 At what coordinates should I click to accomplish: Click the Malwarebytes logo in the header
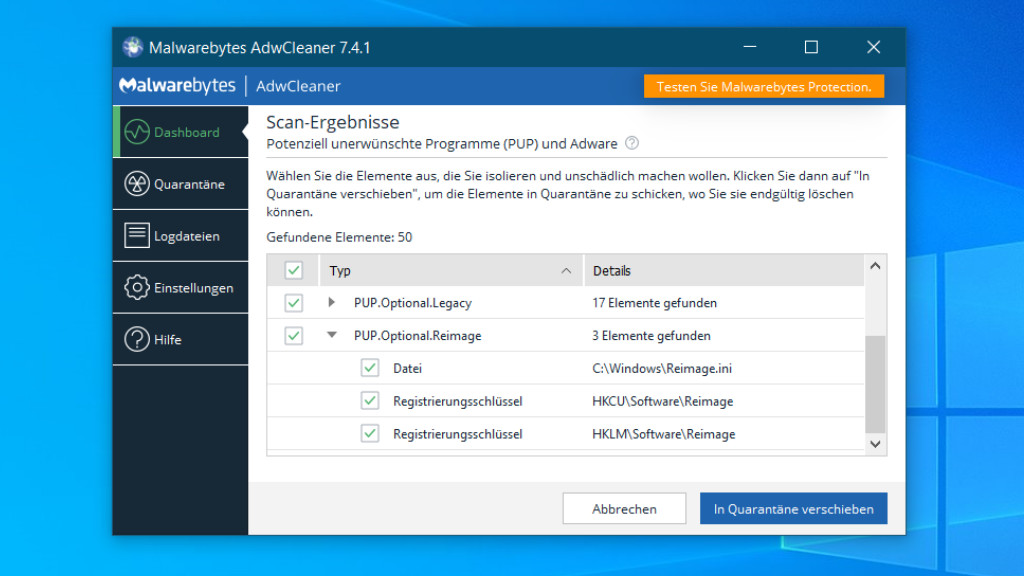(x=177, y=86)
